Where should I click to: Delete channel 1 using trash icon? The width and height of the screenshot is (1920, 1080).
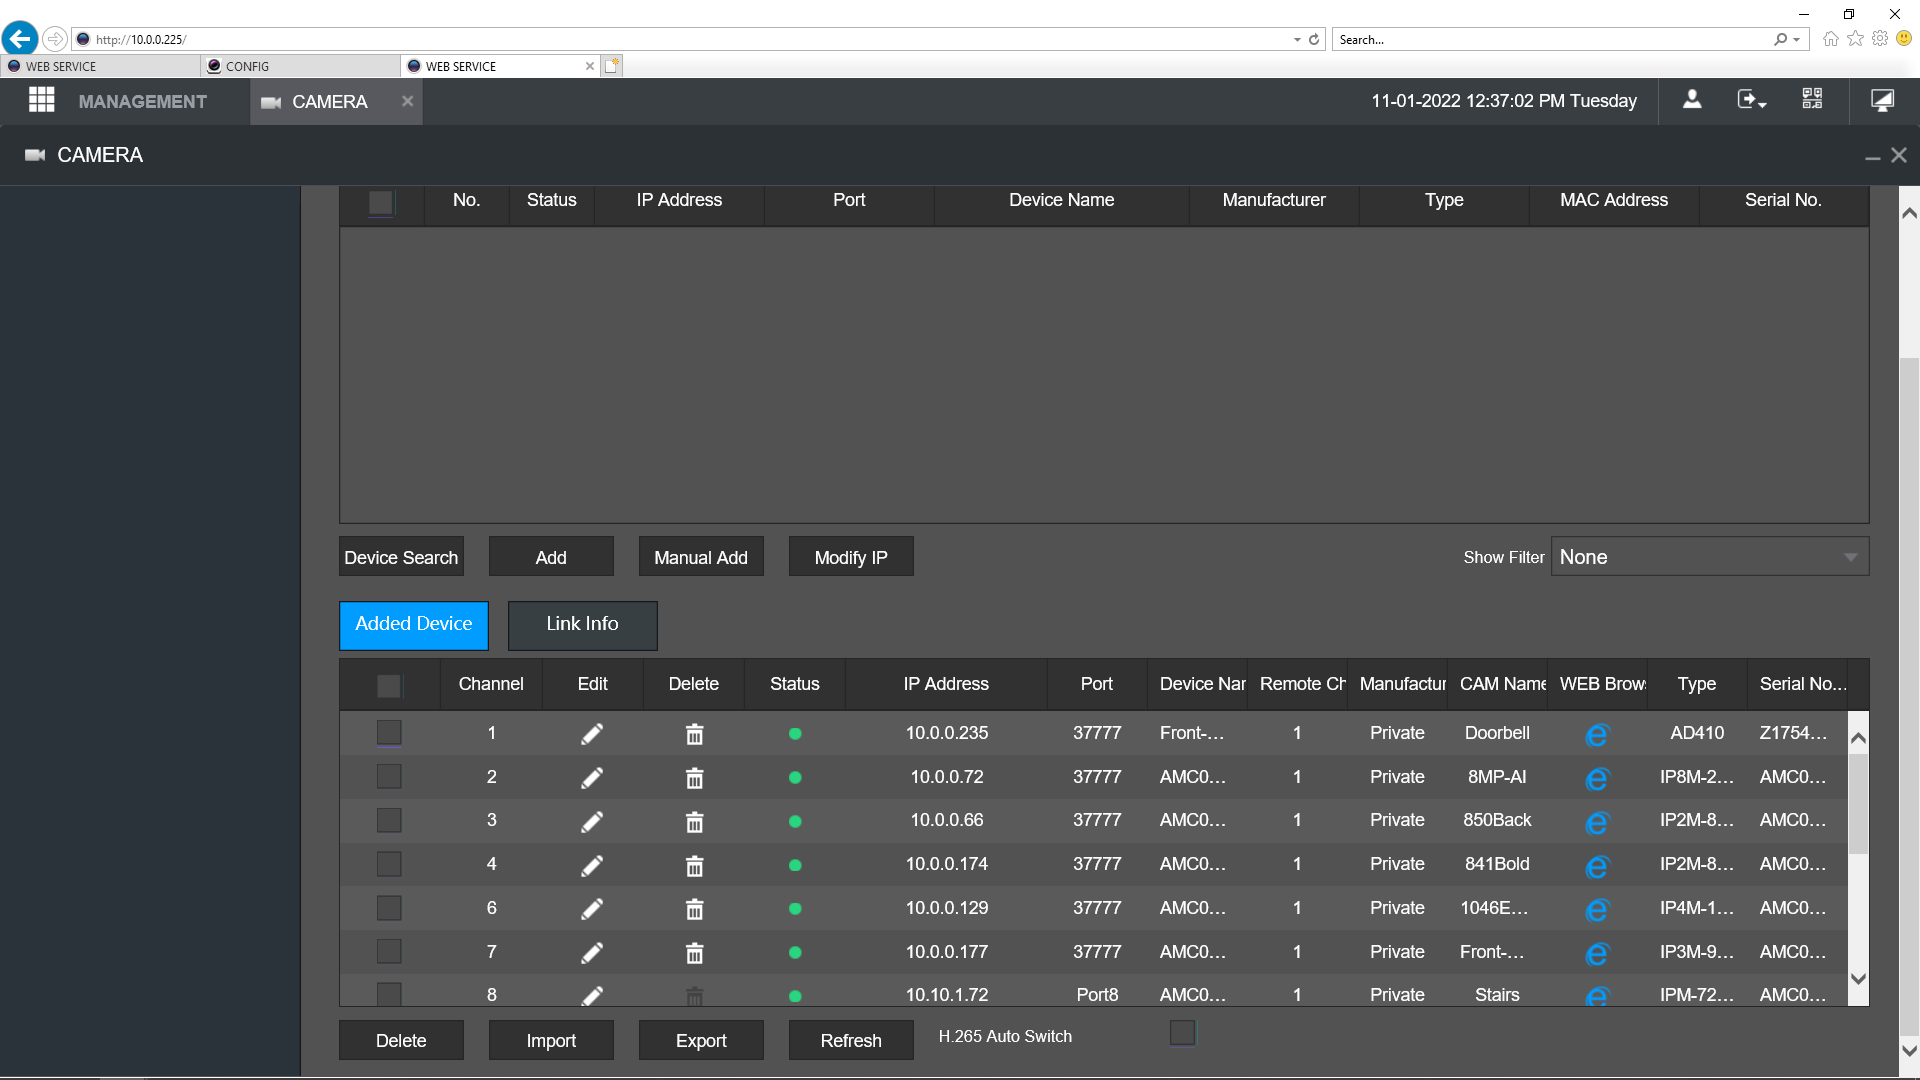point(694,734)
